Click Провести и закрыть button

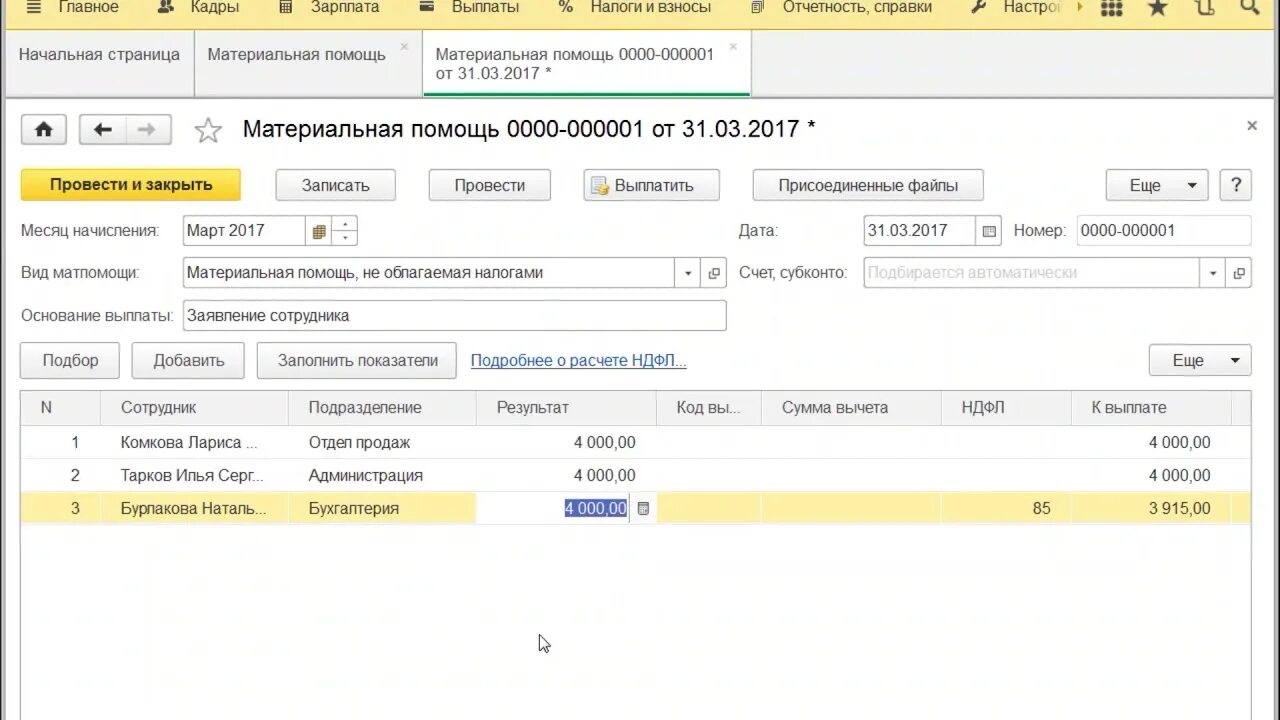pos(131,185)
